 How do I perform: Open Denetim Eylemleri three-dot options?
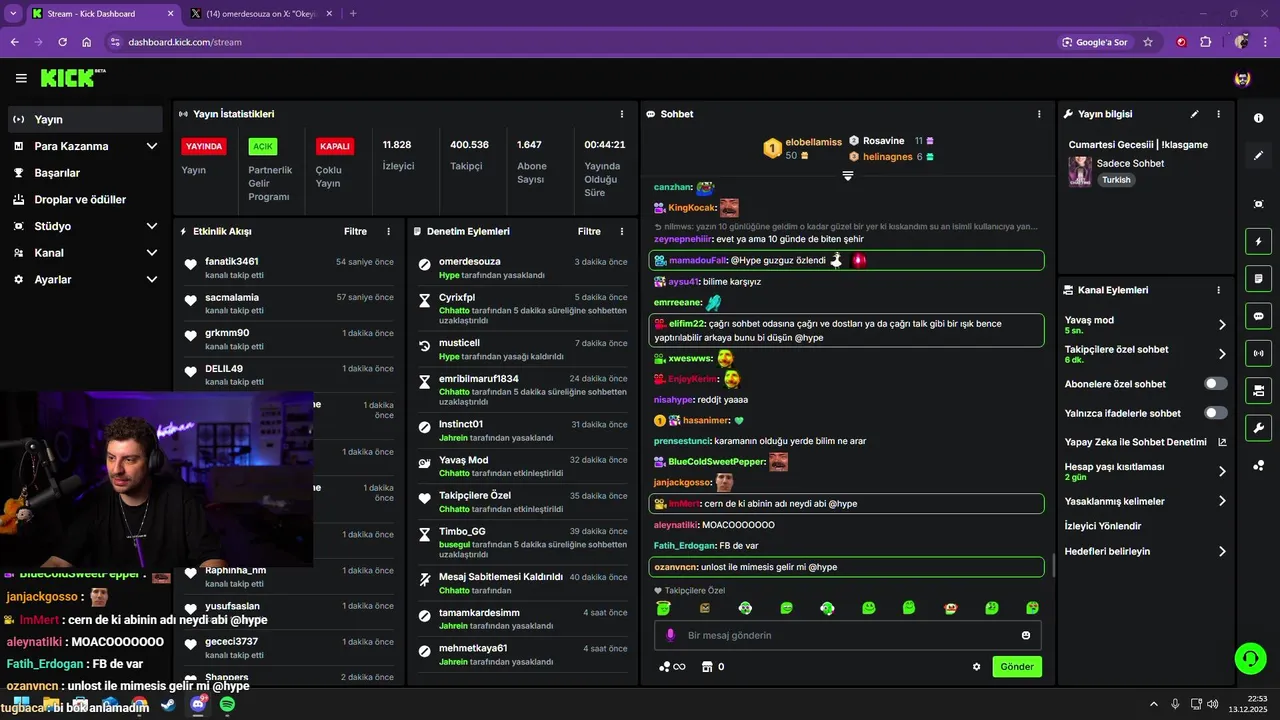[622, 231]
